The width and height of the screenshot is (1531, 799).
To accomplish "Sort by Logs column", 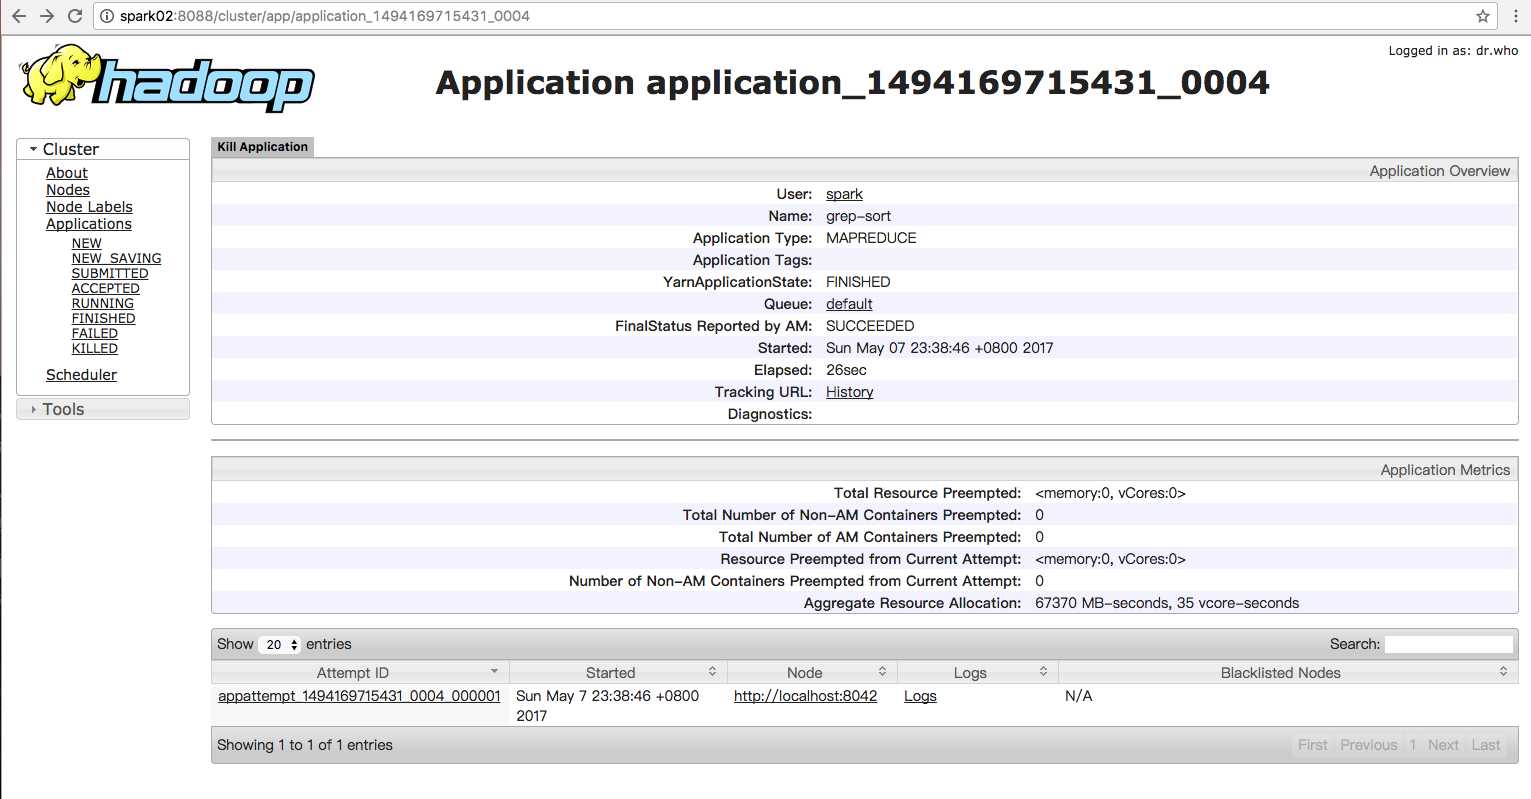I will point(977,673).
